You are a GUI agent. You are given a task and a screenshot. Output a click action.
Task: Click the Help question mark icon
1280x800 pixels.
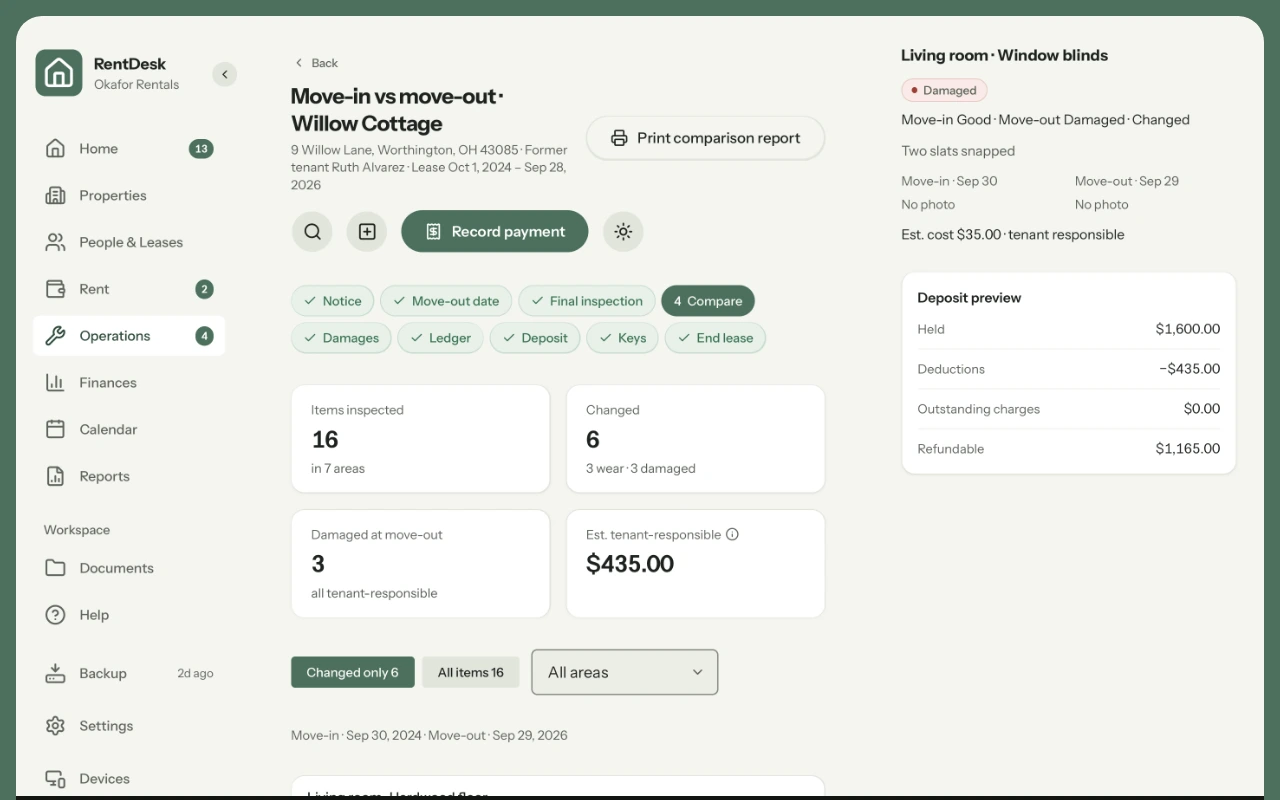point(56,615)
